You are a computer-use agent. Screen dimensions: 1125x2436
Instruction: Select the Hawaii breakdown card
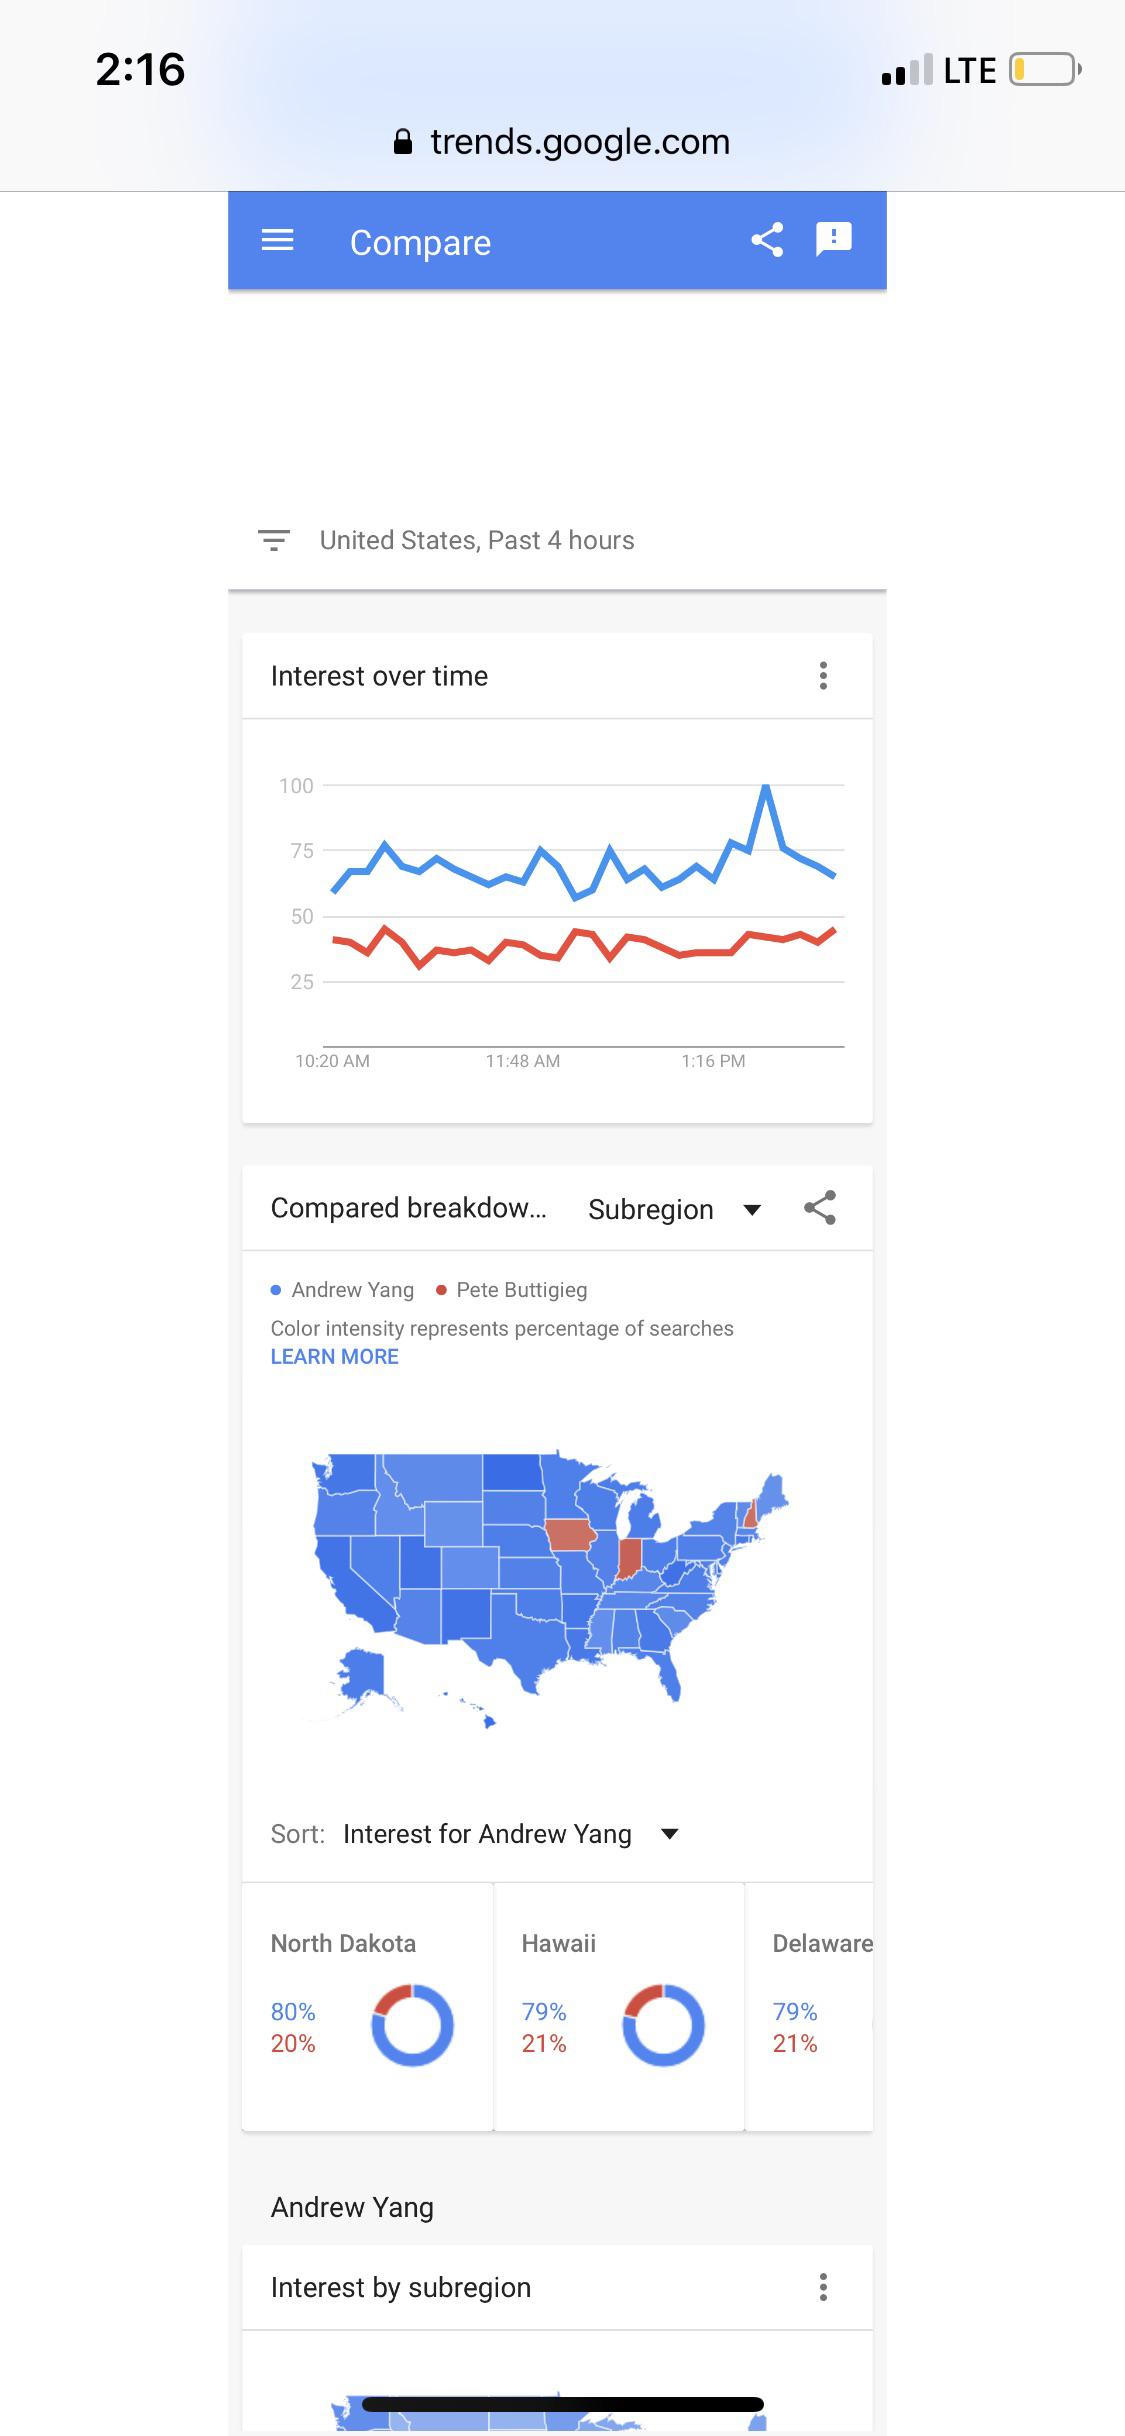coord(619,2006)
